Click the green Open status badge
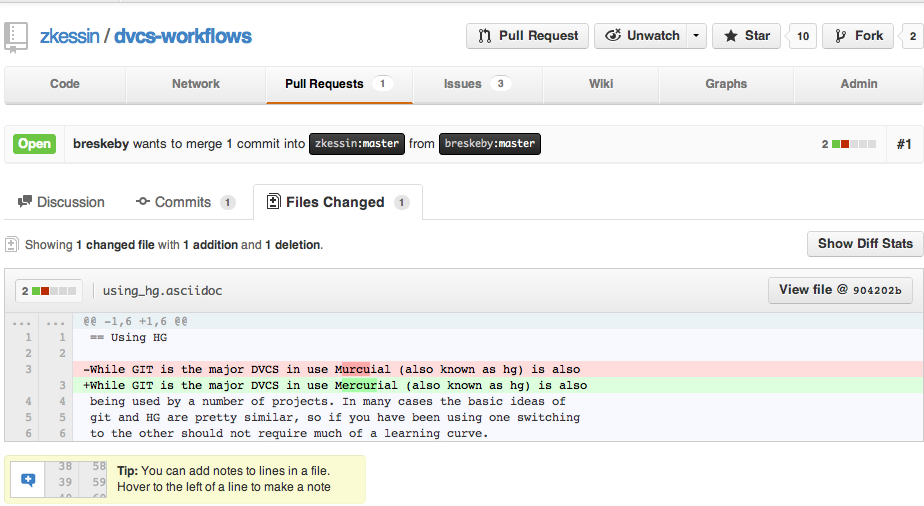Viewport: 924px width, 506px height. click(34, 144)
